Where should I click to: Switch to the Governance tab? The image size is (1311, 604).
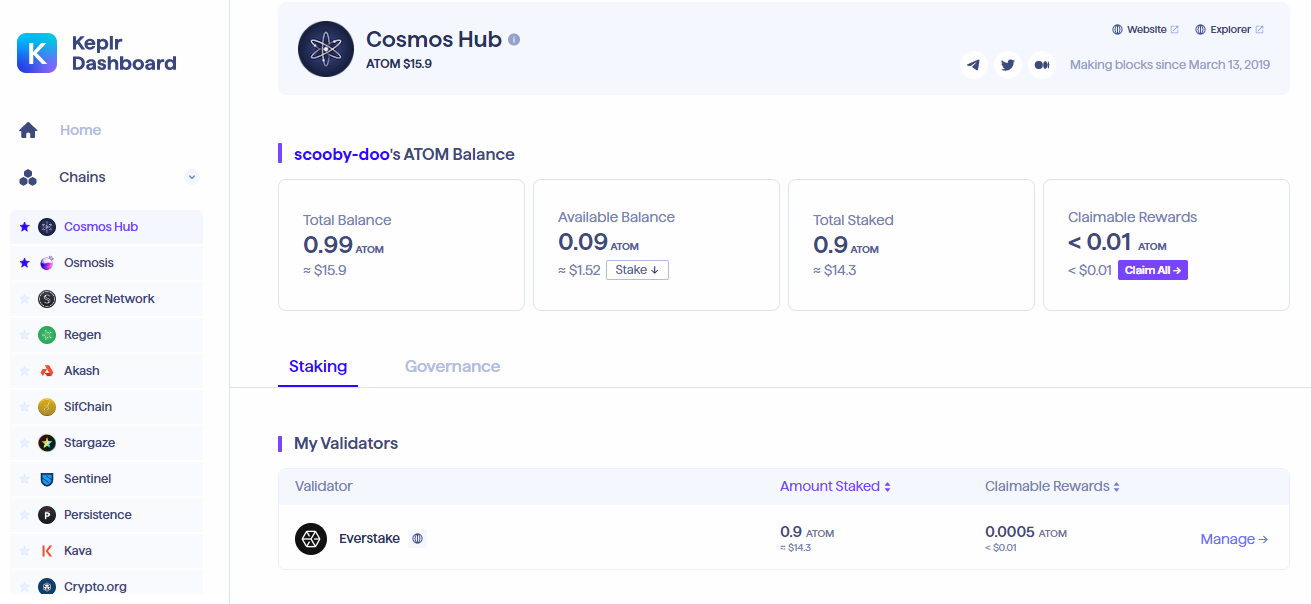click(x=452, y=367)
